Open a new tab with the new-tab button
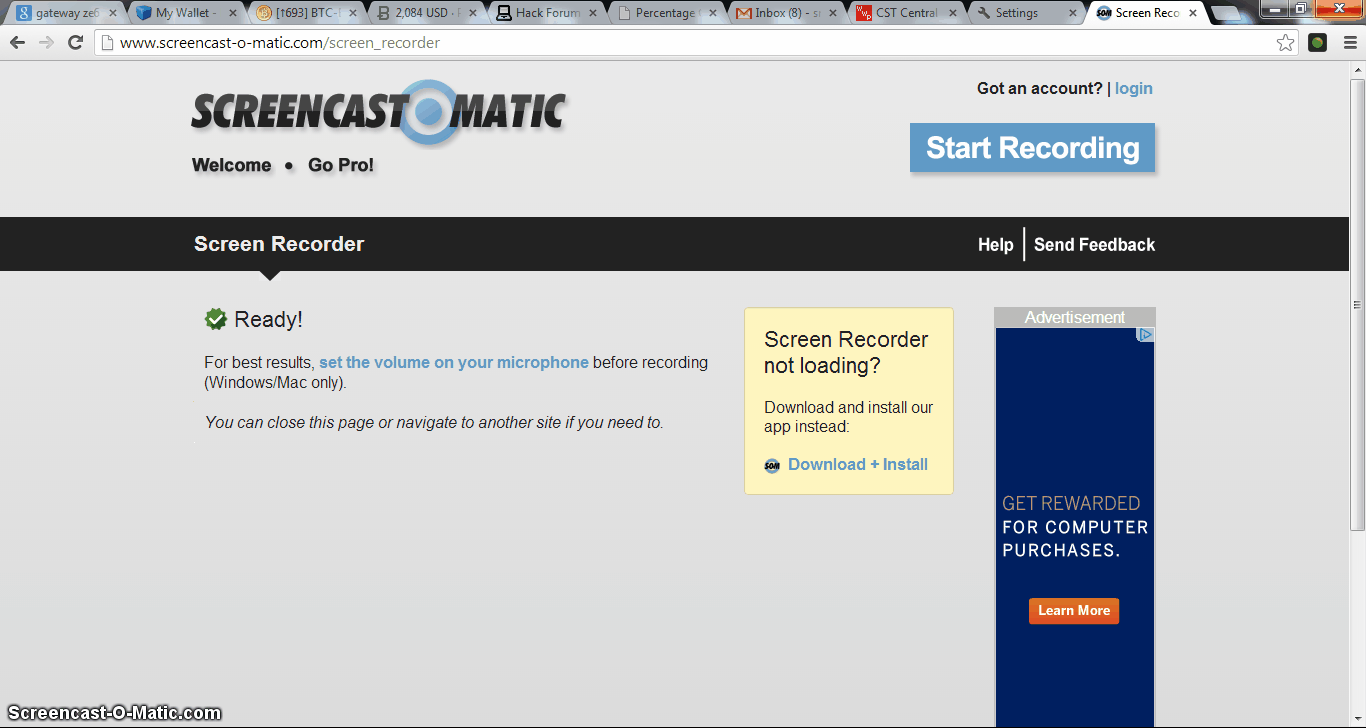Image resolution: width=1366 pixels, height=728 pixels. 1227,14
